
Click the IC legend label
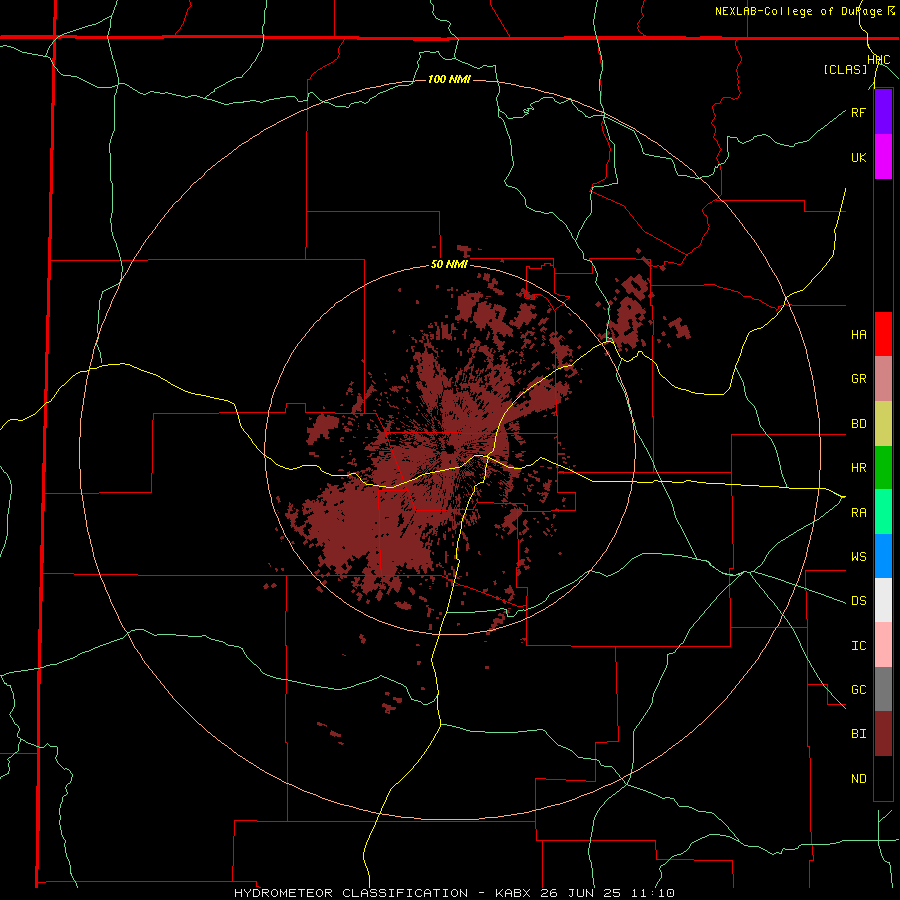pos(858,646)
